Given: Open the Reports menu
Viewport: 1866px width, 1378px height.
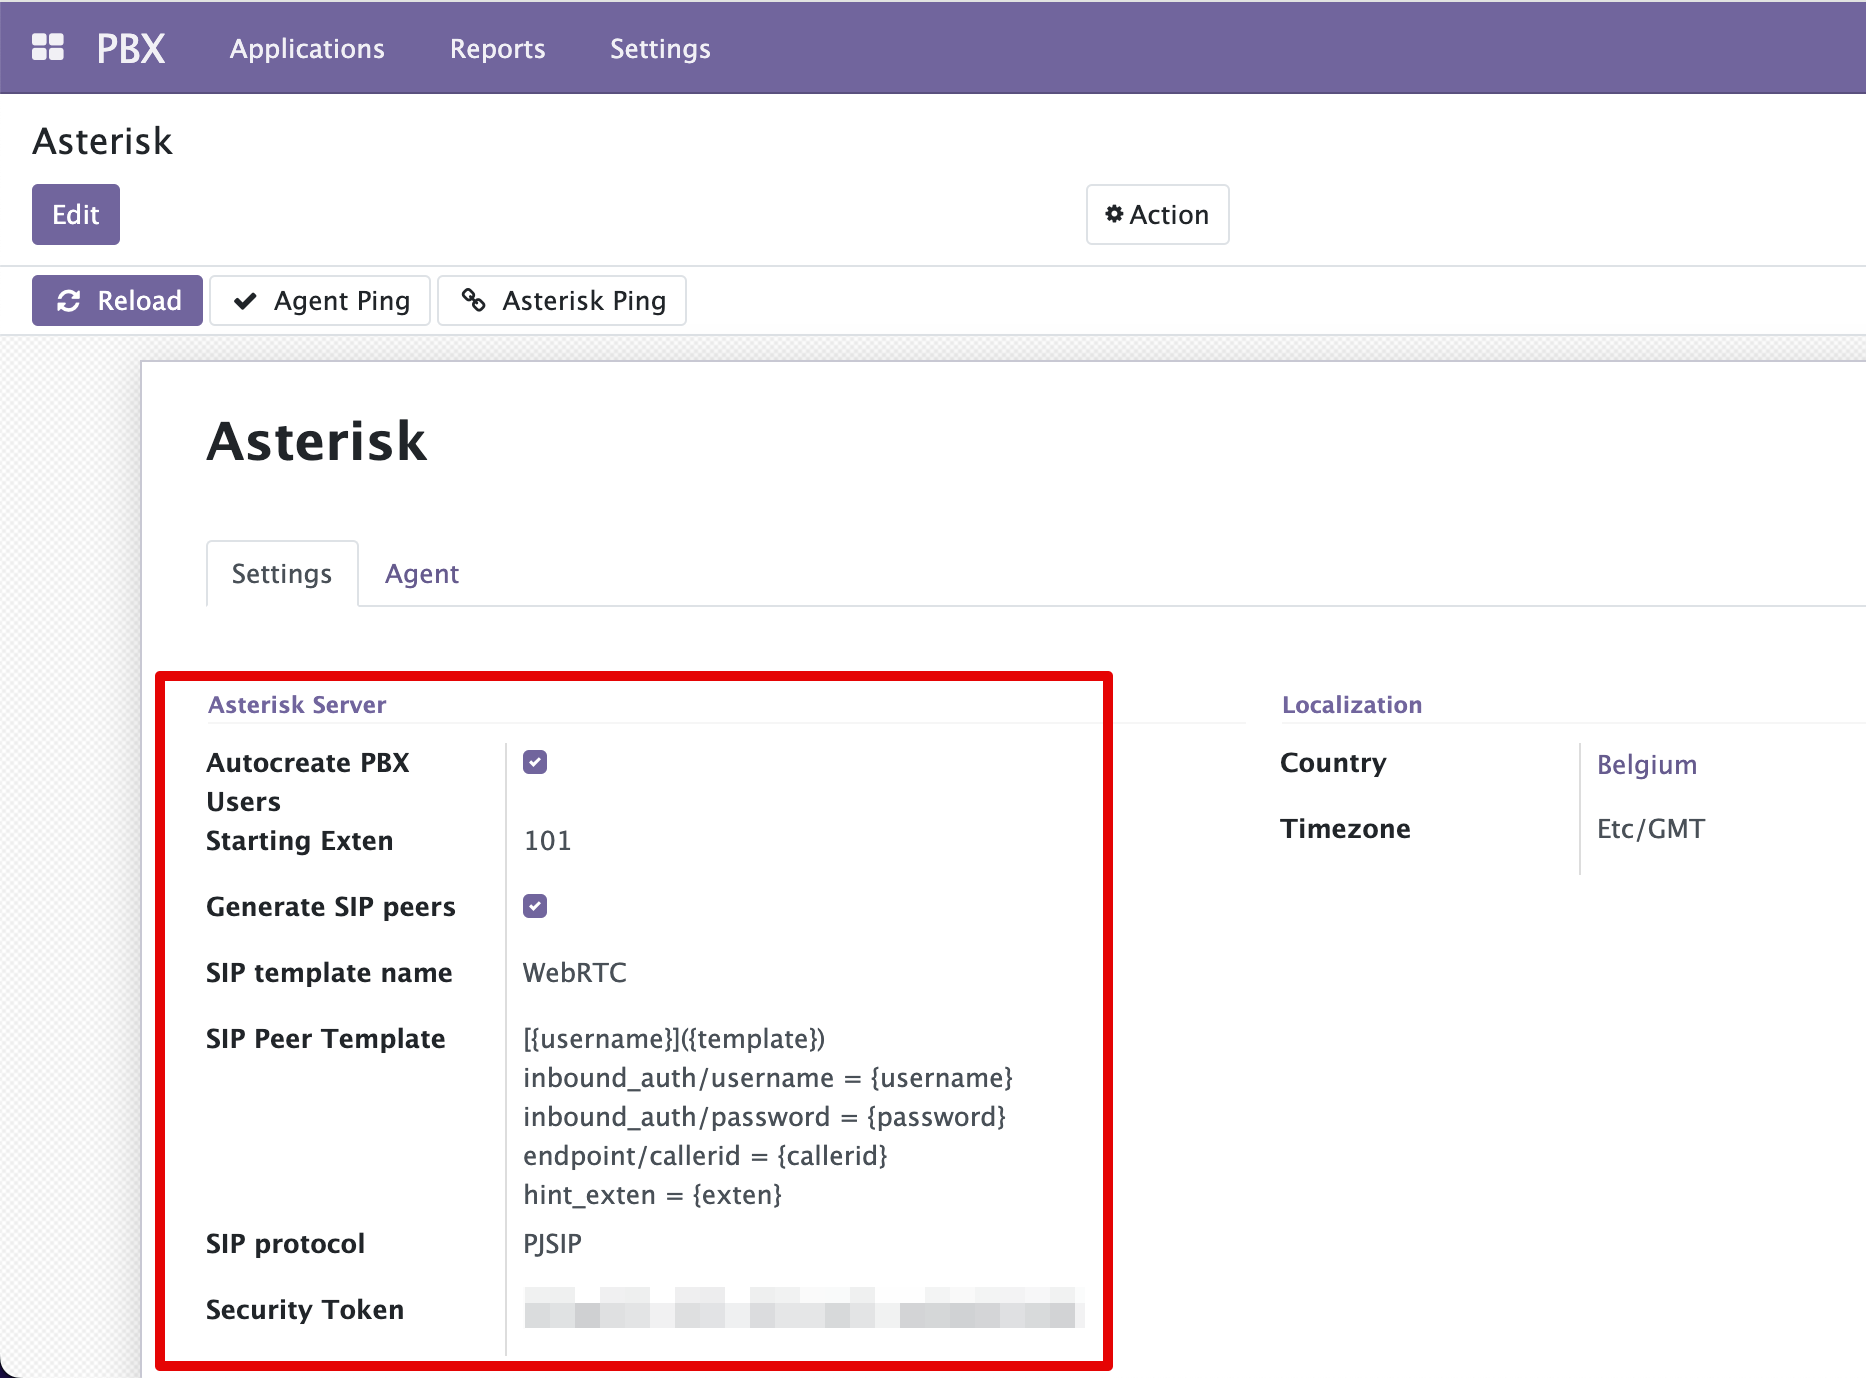Looking at the screenshot, I should coord(497,49).
